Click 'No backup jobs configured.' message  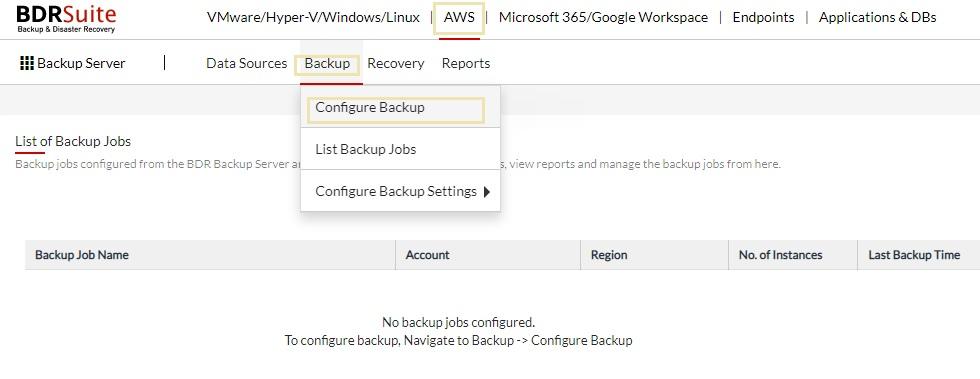tap(458, 323)
